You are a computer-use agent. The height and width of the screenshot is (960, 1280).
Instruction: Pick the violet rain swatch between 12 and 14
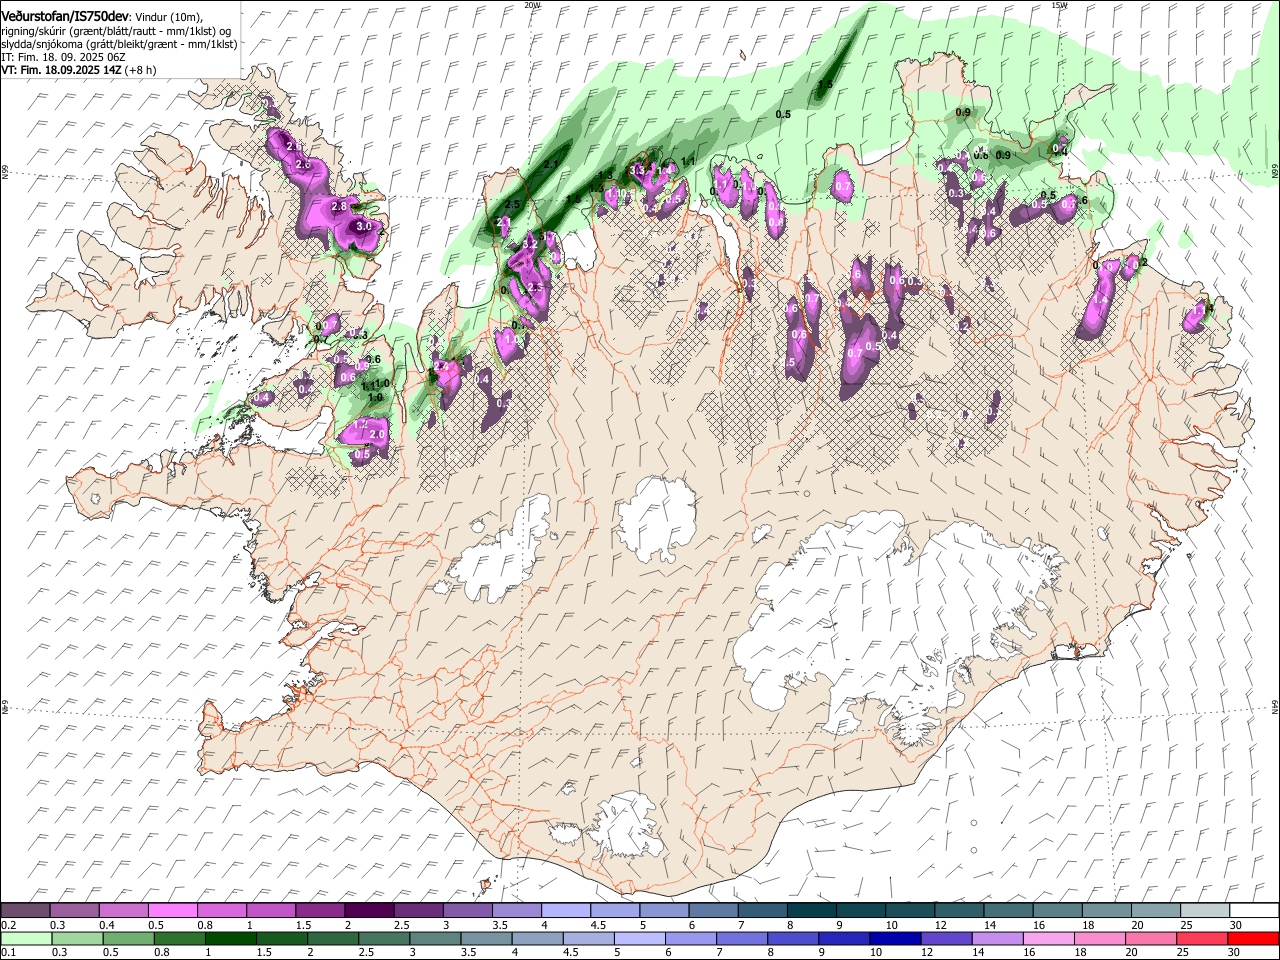click(x=945, y=938)
